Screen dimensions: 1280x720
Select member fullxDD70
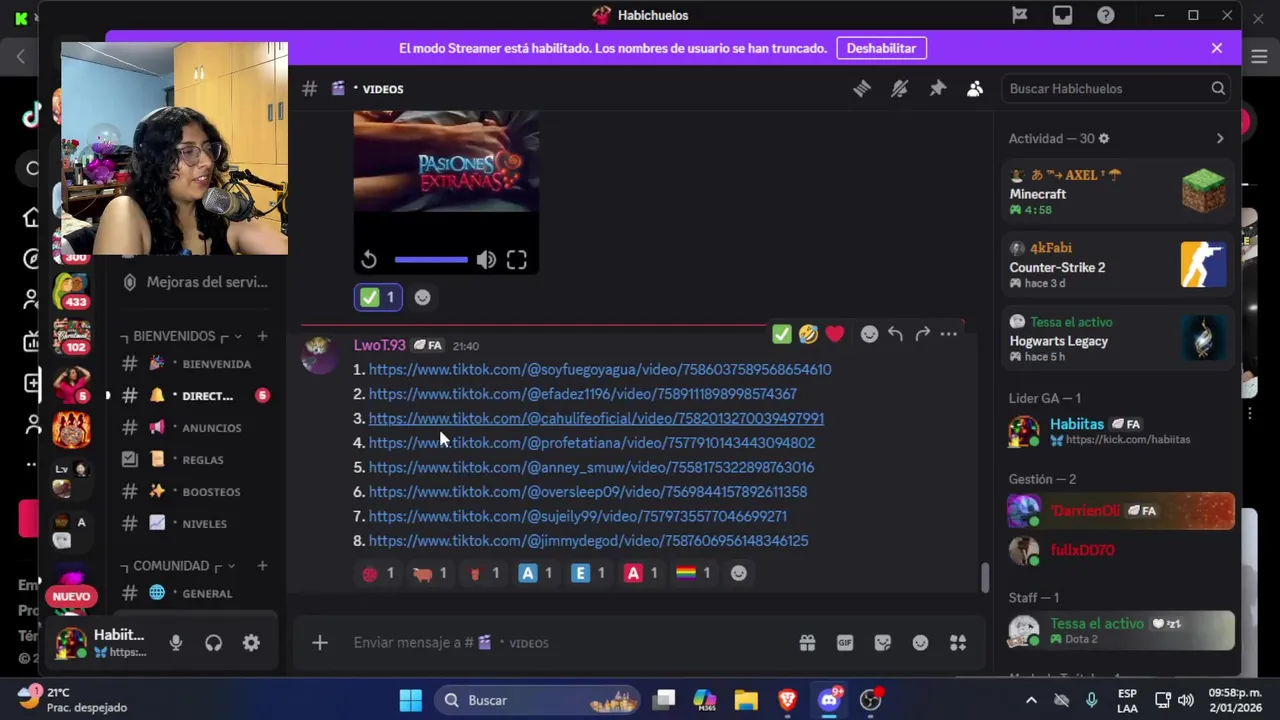(x=1118, y=550)
